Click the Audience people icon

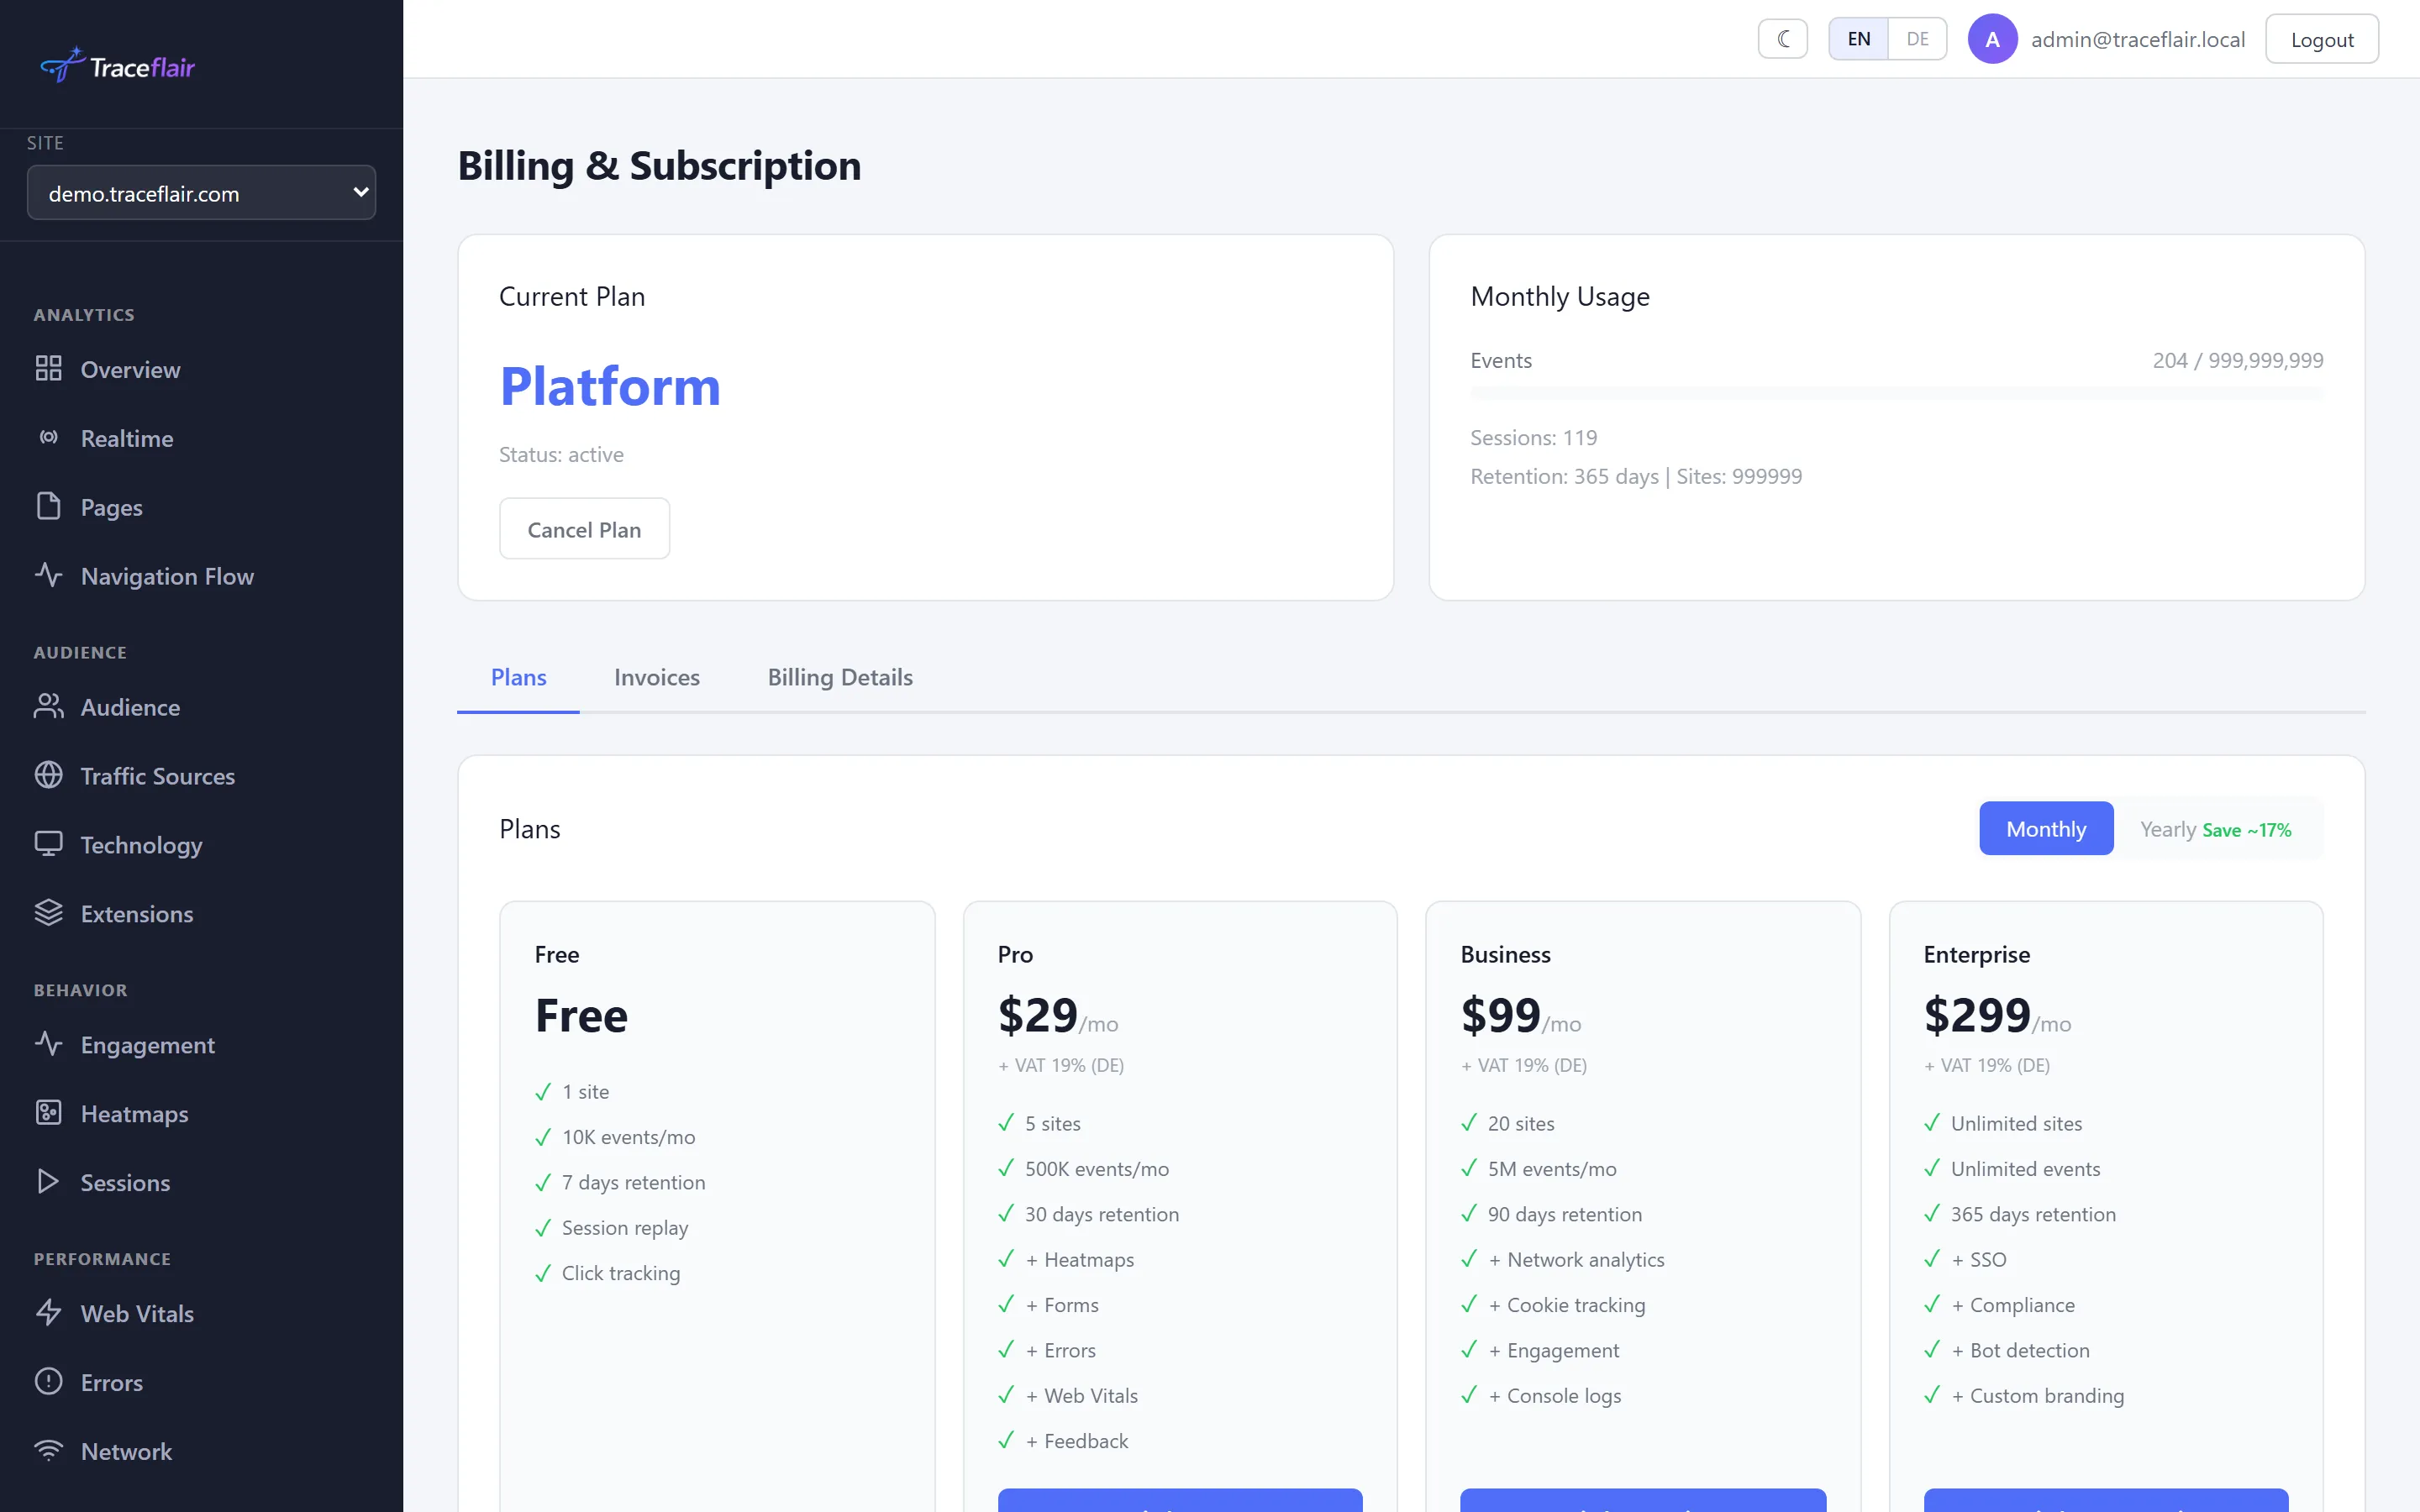pyautogui.click(x=48, y=706)
